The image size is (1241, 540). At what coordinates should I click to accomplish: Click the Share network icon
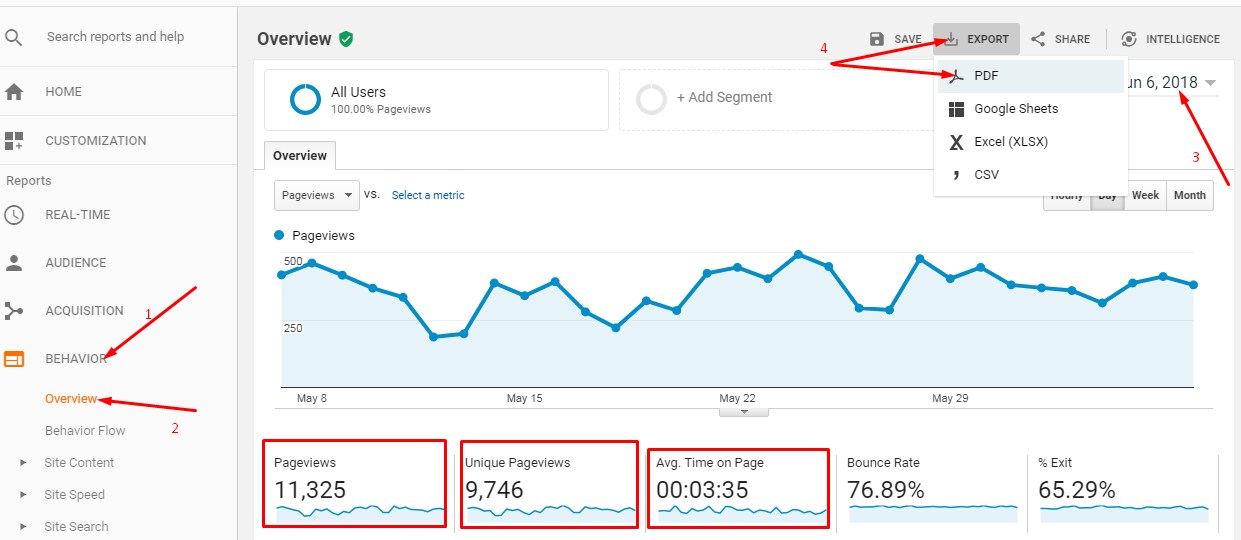click(1038, 39)
